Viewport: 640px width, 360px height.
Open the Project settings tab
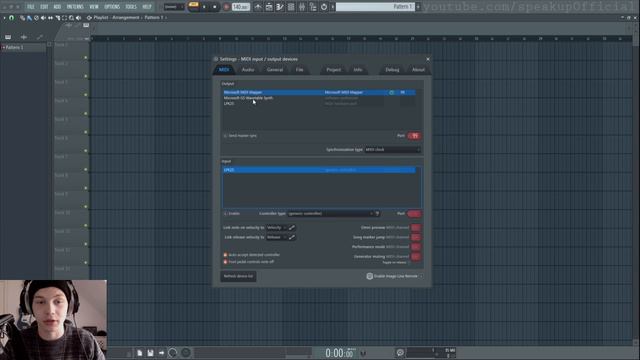tap(333, 70)
